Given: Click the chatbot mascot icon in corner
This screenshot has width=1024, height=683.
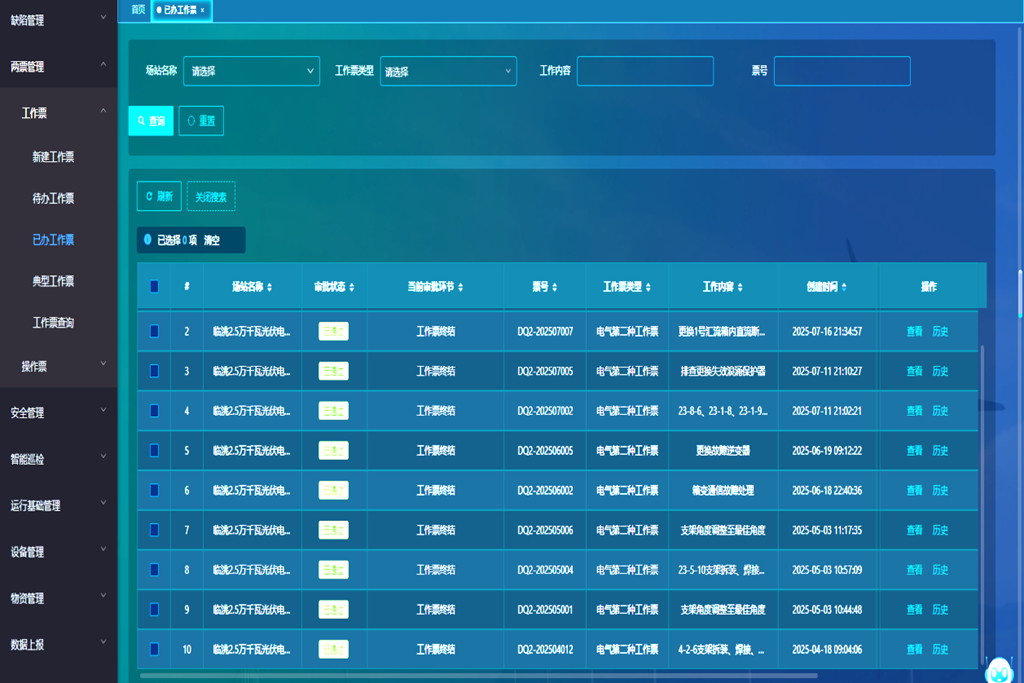Looking at the screenshot, I should click(x=998, y=668).
